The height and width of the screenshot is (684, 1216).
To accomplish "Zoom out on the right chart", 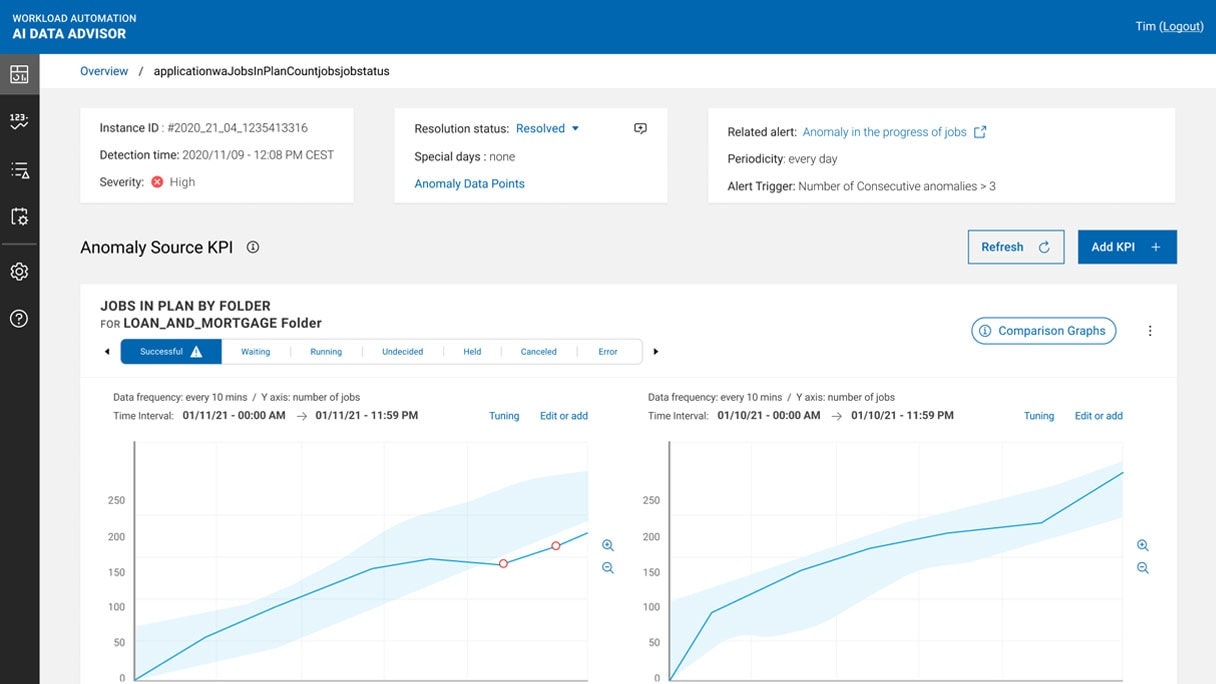I will (x=1142, y=567).
